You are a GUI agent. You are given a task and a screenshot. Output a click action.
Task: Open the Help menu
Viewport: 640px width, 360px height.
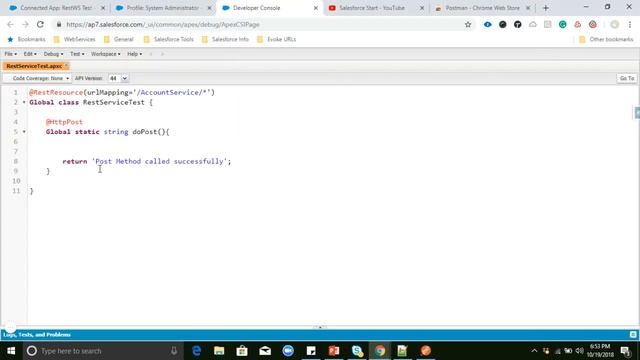[134, 54]
